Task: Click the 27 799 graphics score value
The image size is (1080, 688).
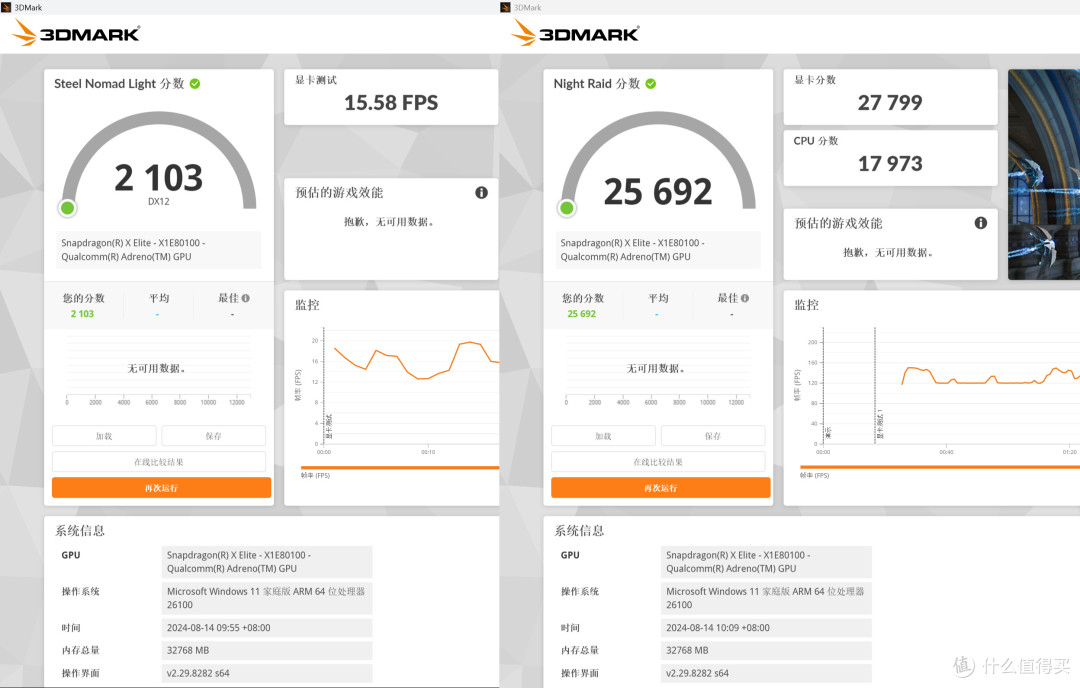Action: point(890,103)
